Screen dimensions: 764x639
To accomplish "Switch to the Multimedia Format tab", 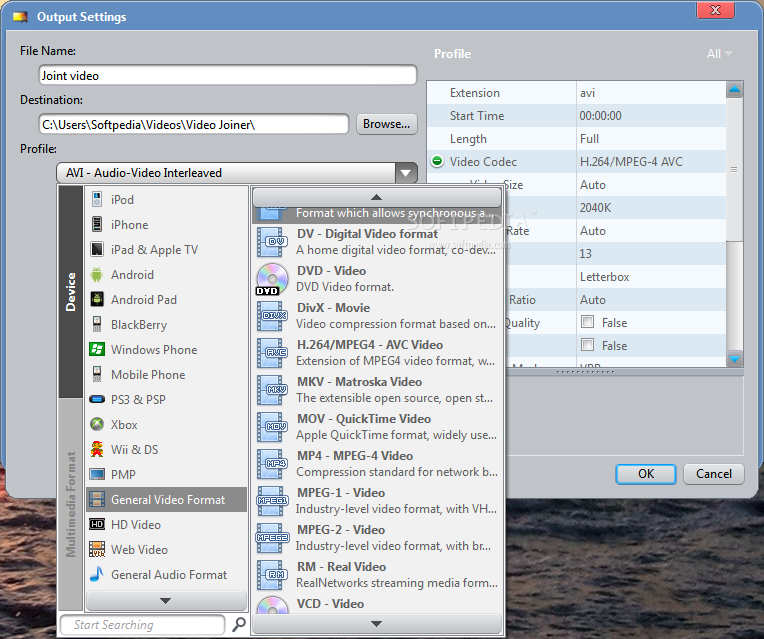I will tap(71, 503).
